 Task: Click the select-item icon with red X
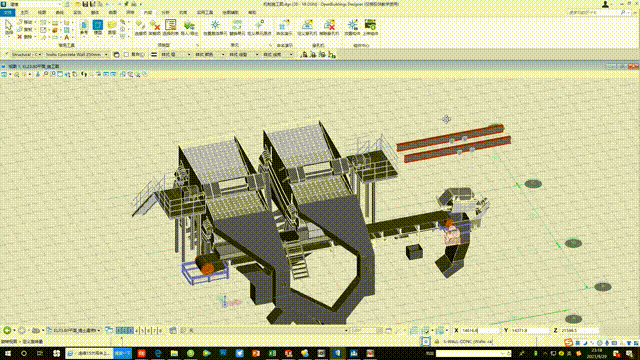[x=155, y=27]
